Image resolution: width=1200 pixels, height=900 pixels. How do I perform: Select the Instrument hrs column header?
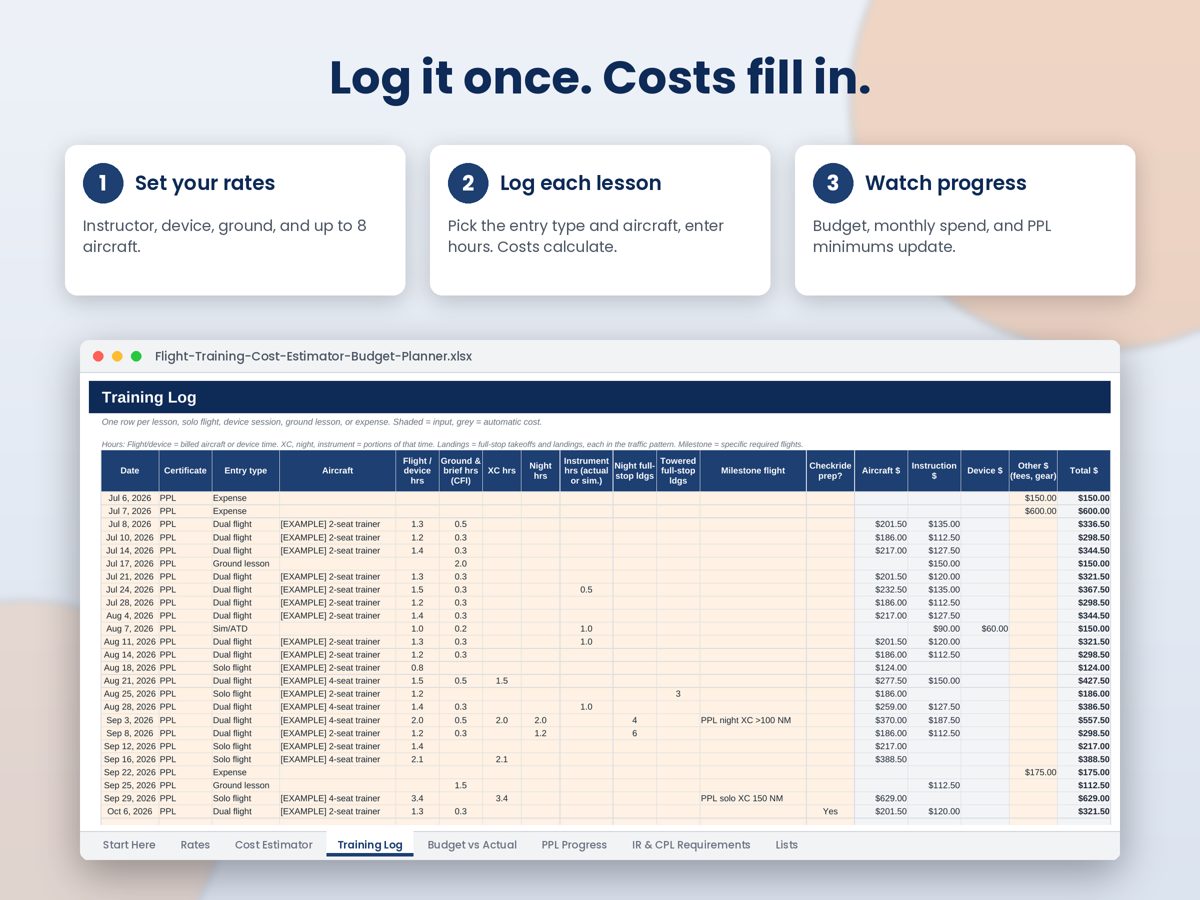click(586, 471)
